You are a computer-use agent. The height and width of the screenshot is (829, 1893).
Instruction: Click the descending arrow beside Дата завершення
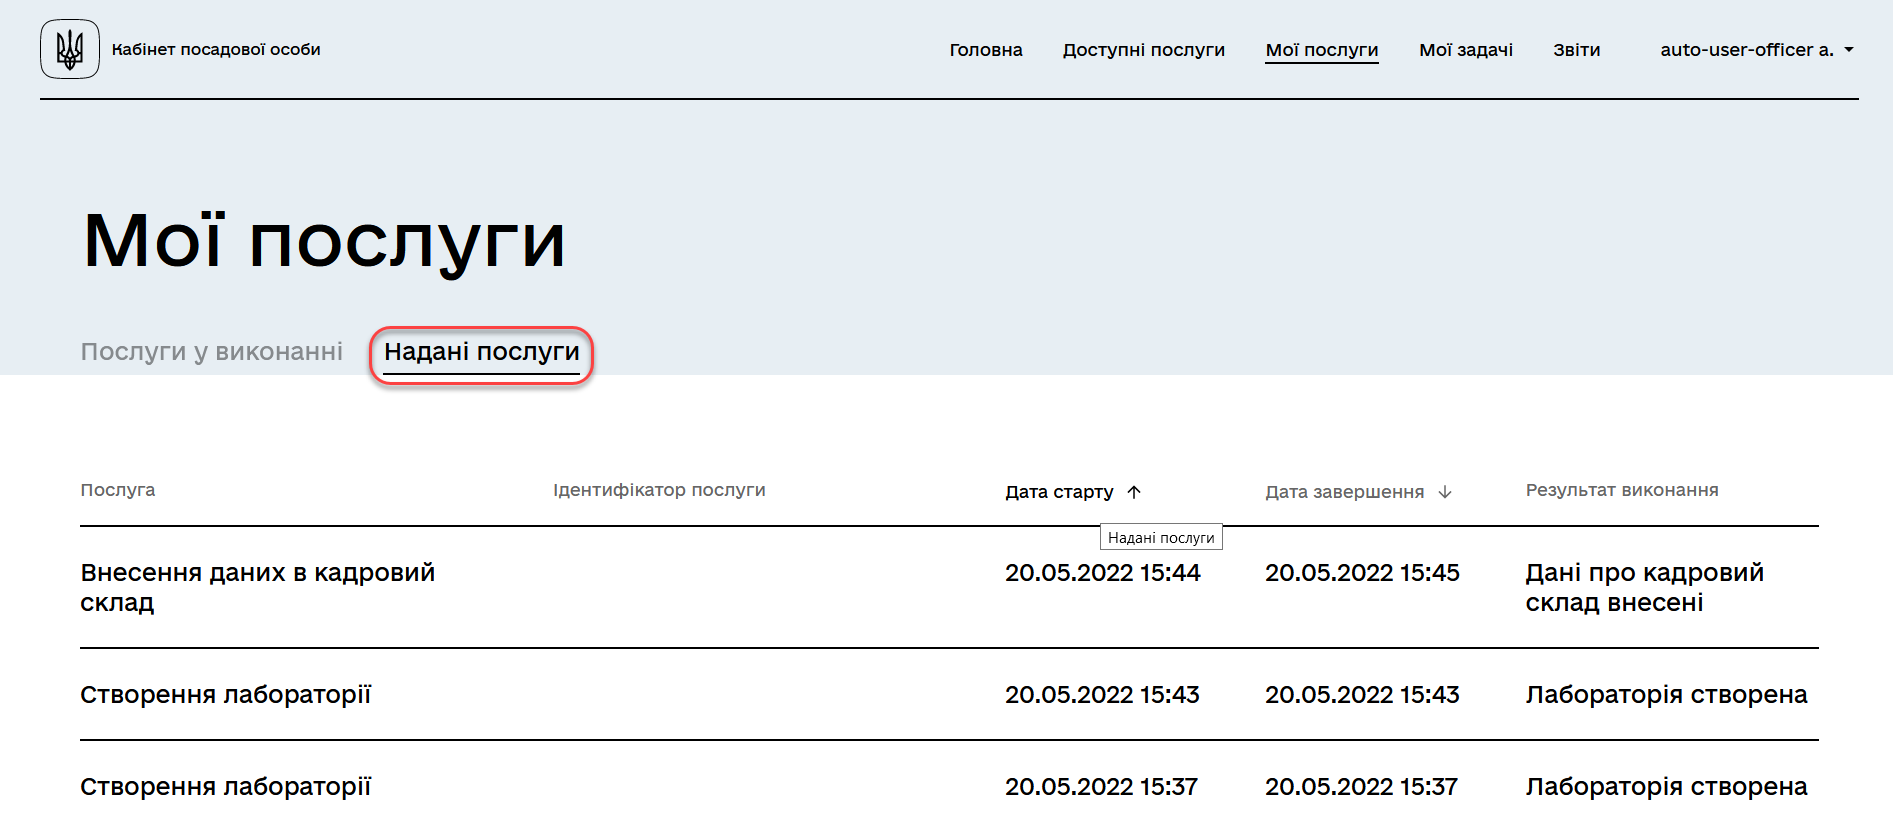(x=1445, y=492)
